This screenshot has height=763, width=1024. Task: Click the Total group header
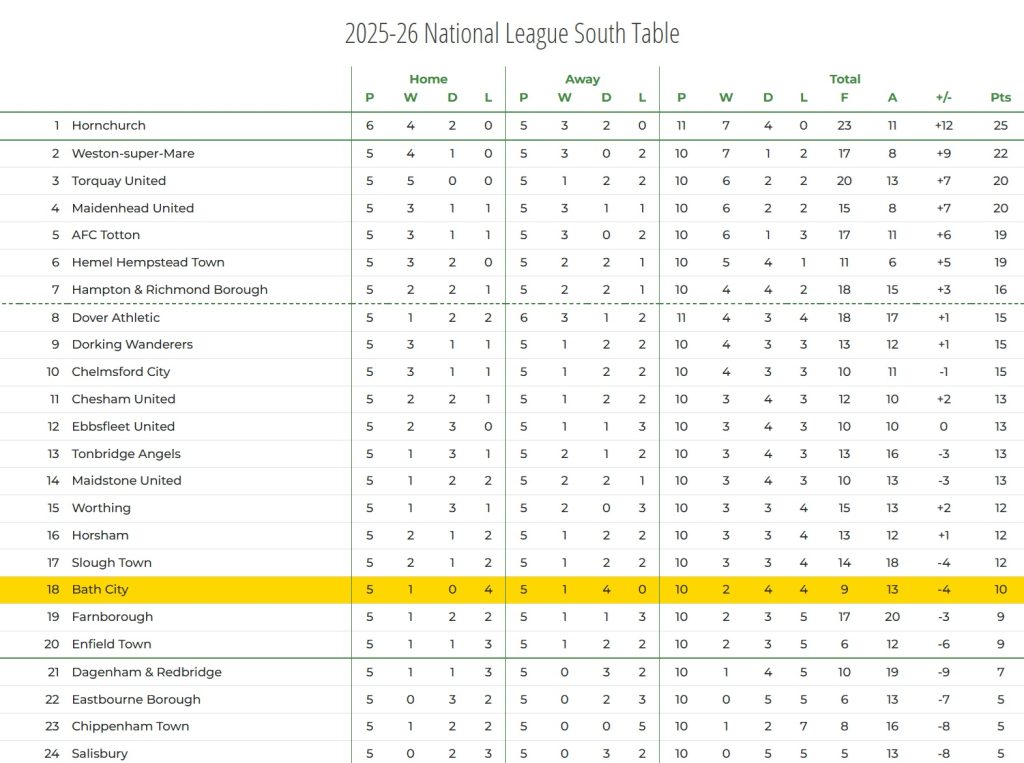point(845,79)
